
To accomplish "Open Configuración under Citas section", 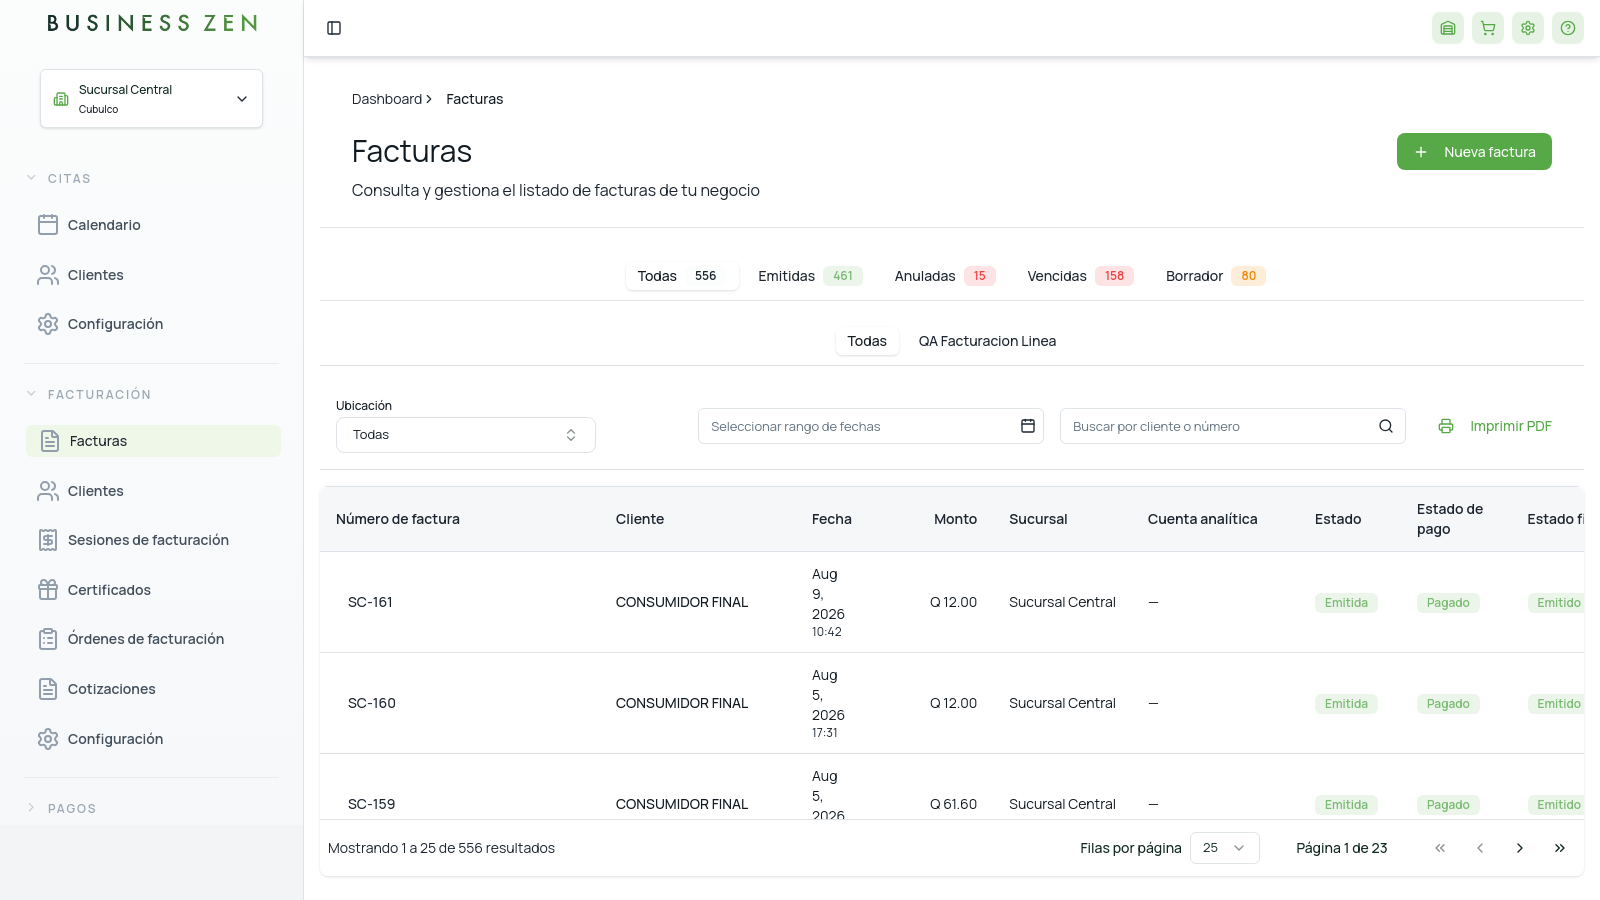I will [153, 324].
